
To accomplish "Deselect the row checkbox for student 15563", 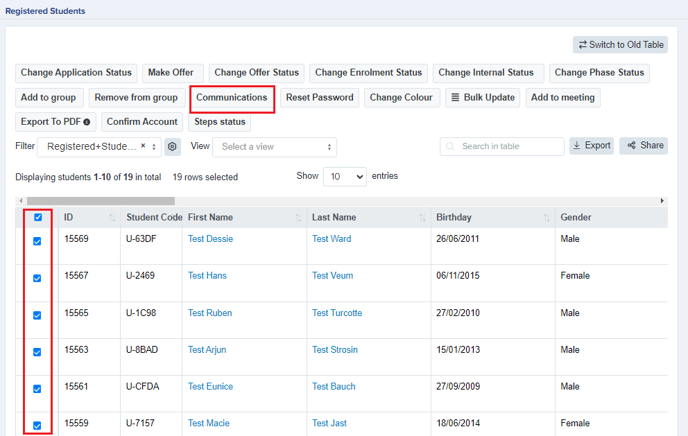I will point(37,352).
